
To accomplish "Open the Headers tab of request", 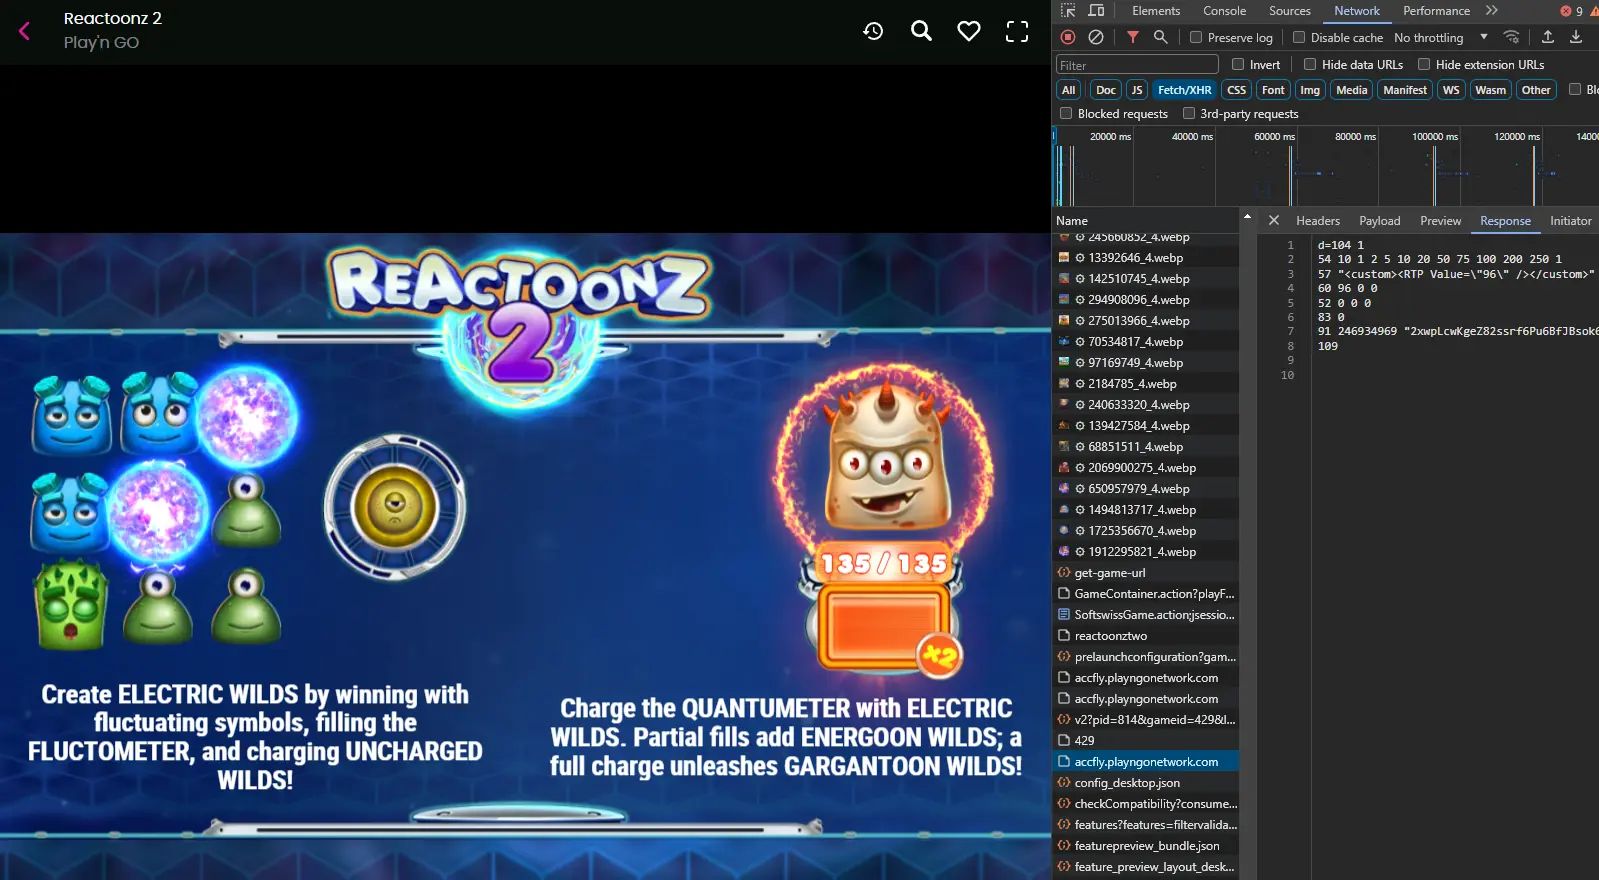I will [x=1318, y=220].
